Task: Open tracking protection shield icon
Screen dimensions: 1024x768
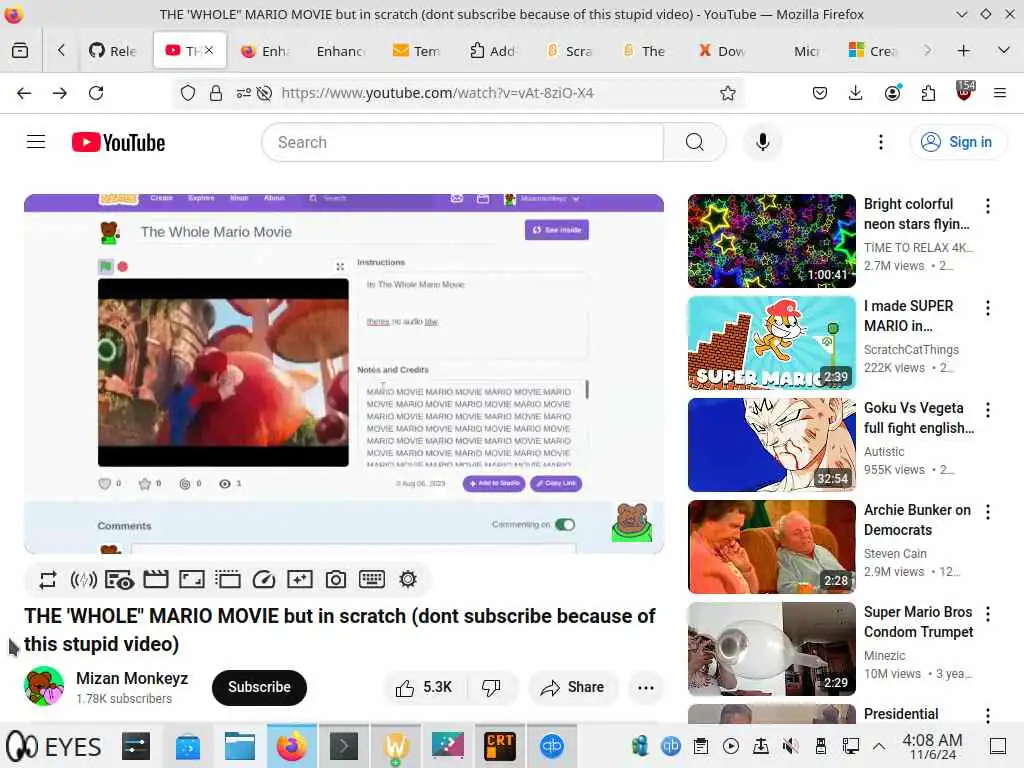Action: click(188, 93)
